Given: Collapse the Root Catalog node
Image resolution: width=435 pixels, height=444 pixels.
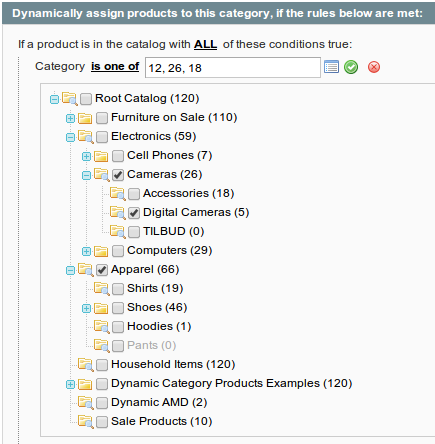Looking at the screenshot, I should click(54, 99).
